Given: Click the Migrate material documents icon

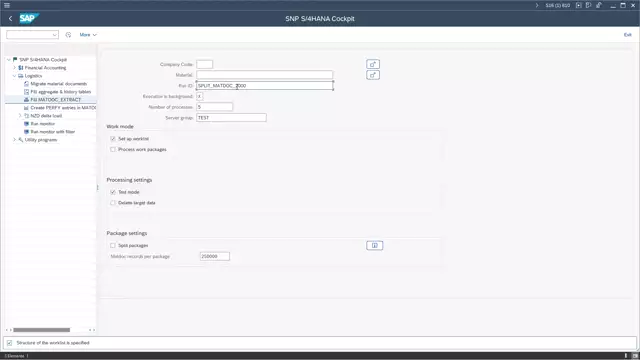Looking at the screenshot, I should point(27,84).
